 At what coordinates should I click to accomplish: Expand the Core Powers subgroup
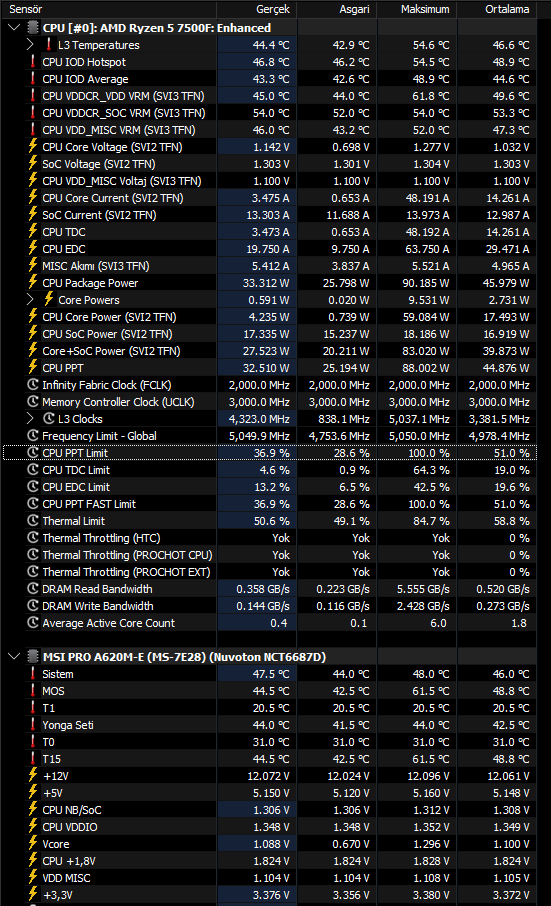30,299
